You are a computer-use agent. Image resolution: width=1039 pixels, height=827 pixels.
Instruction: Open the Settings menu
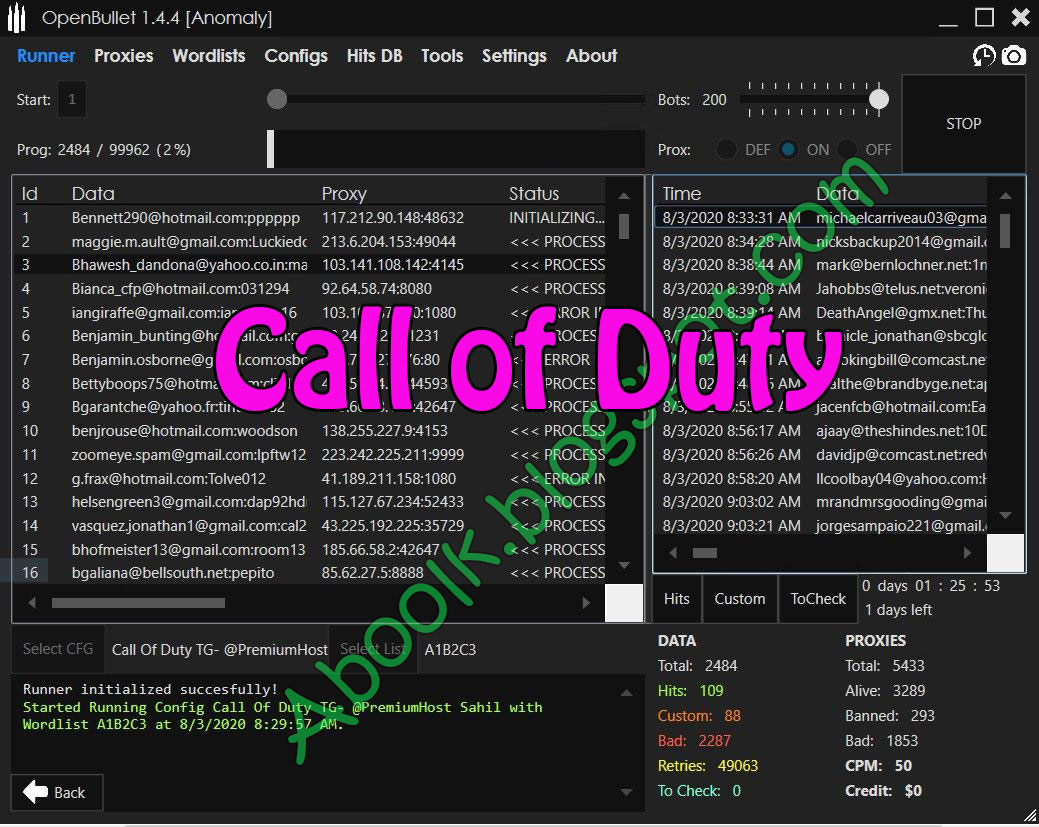514,56
